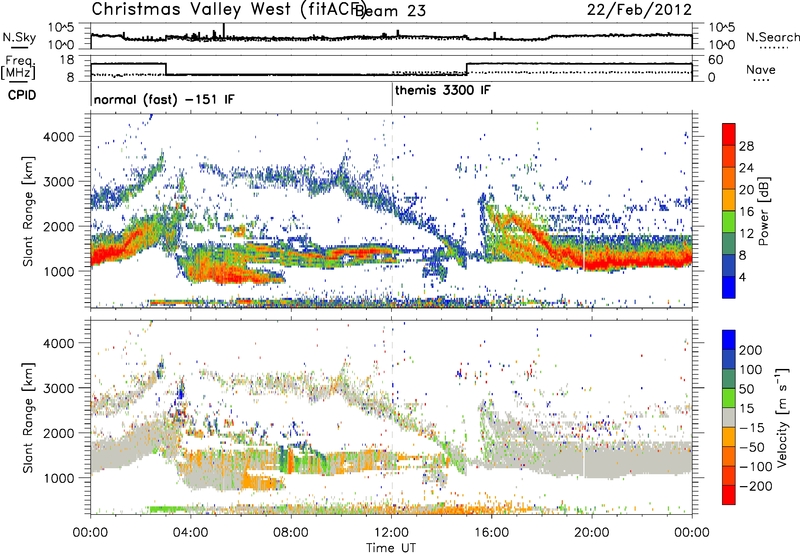Click the '200' Velocity colorbar tick label
The width and height of the screenshot is (800, 554).
(751, 350)
